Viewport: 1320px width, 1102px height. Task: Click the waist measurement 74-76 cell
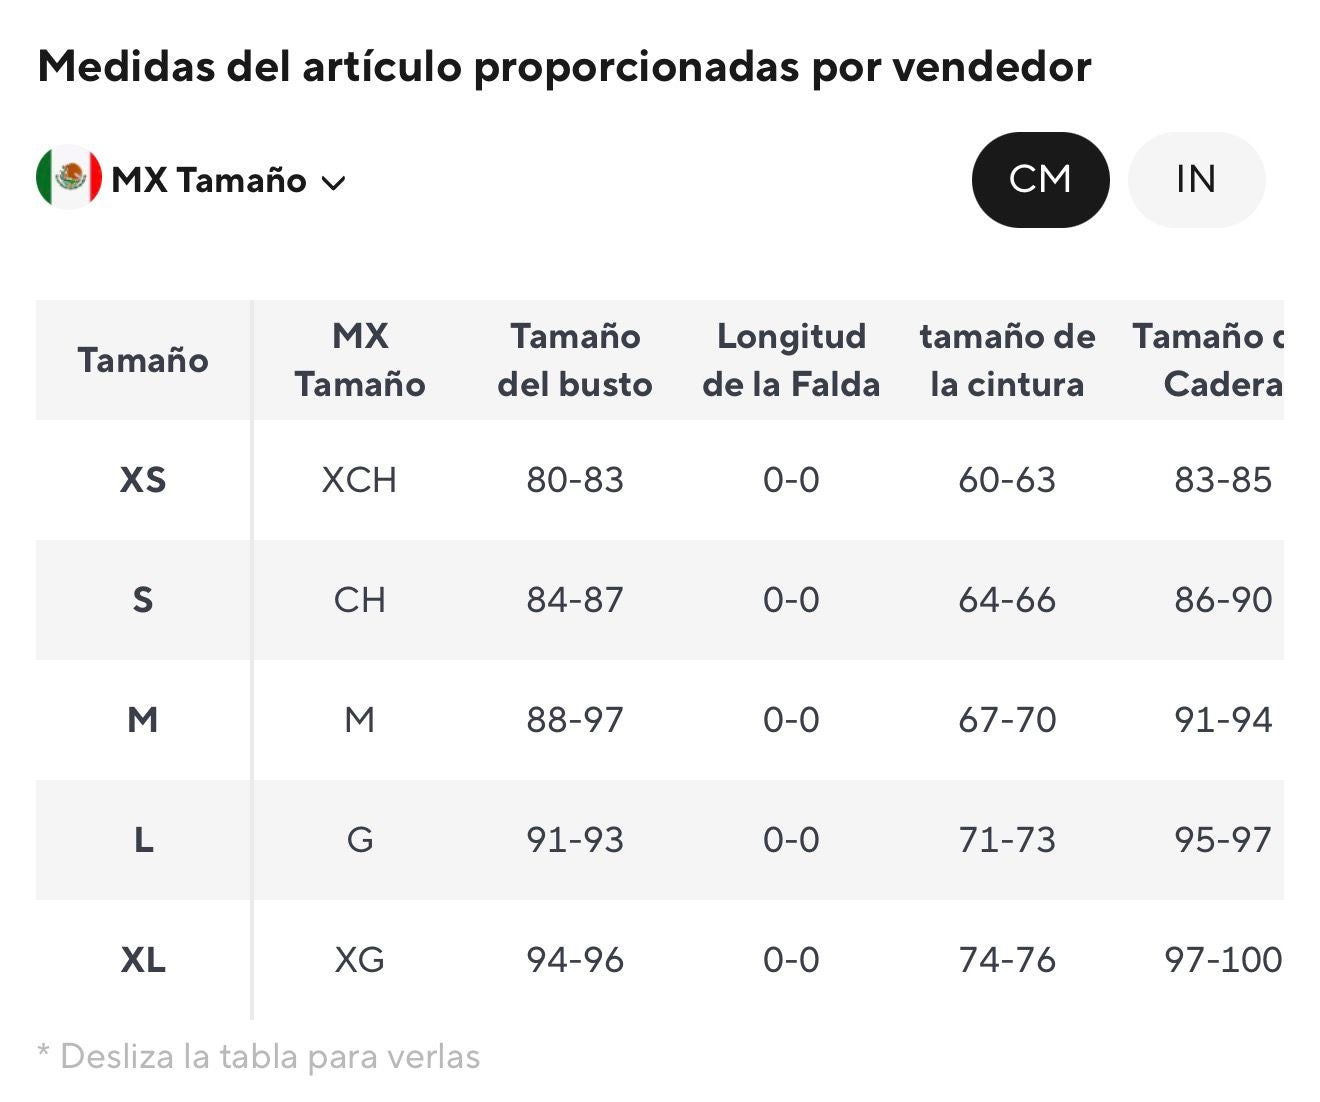click(x=1007, y=960)
